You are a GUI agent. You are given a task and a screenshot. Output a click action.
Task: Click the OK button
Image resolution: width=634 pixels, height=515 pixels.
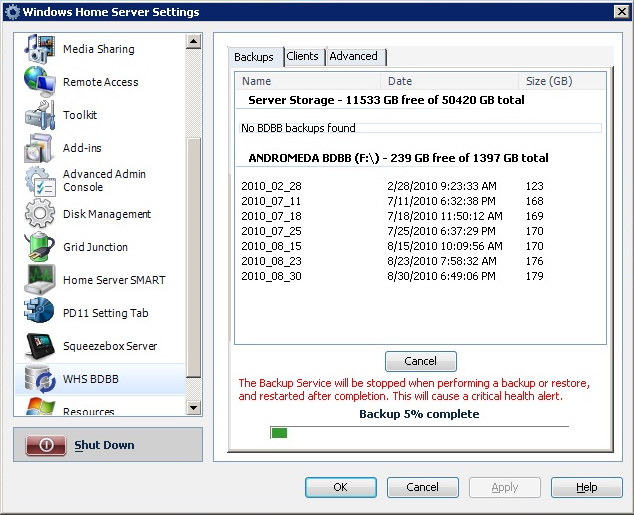pyautogui.click(x=340, y=487)
